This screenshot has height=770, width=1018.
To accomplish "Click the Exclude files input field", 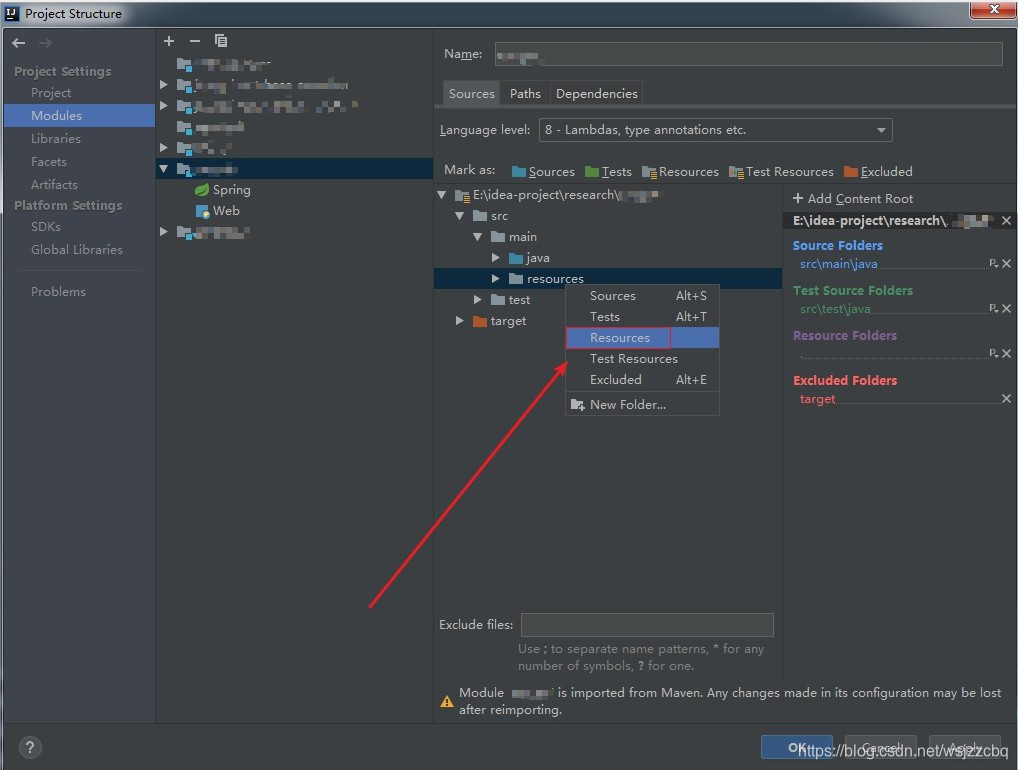I will (647, 625).
